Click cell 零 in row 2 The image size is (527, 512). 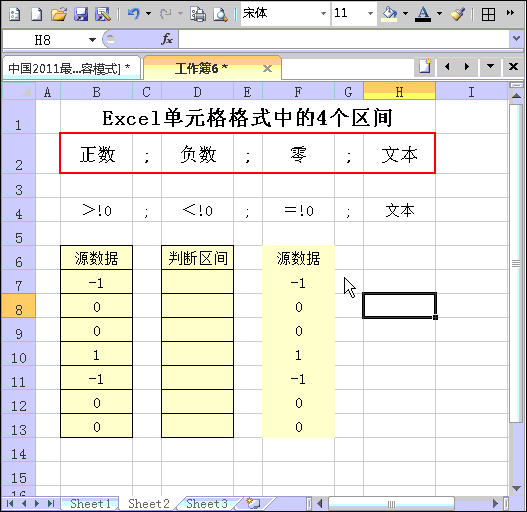[x=298, y=154]
